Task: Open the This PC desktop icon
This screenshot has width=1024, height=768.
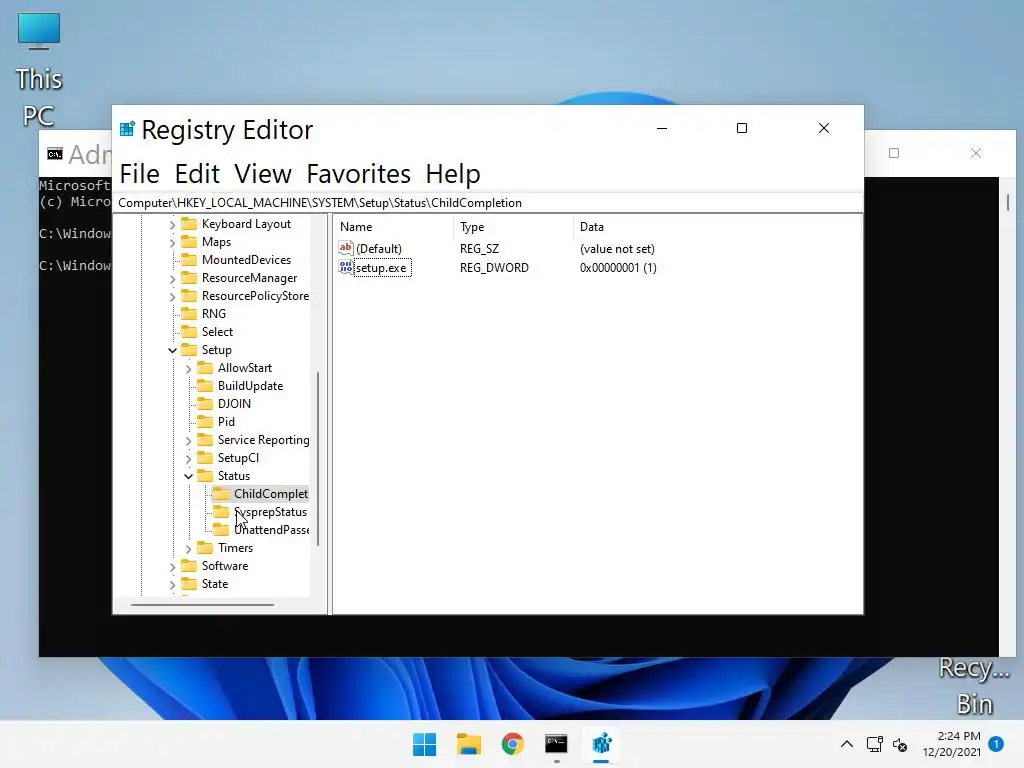Action: point(39,71)
